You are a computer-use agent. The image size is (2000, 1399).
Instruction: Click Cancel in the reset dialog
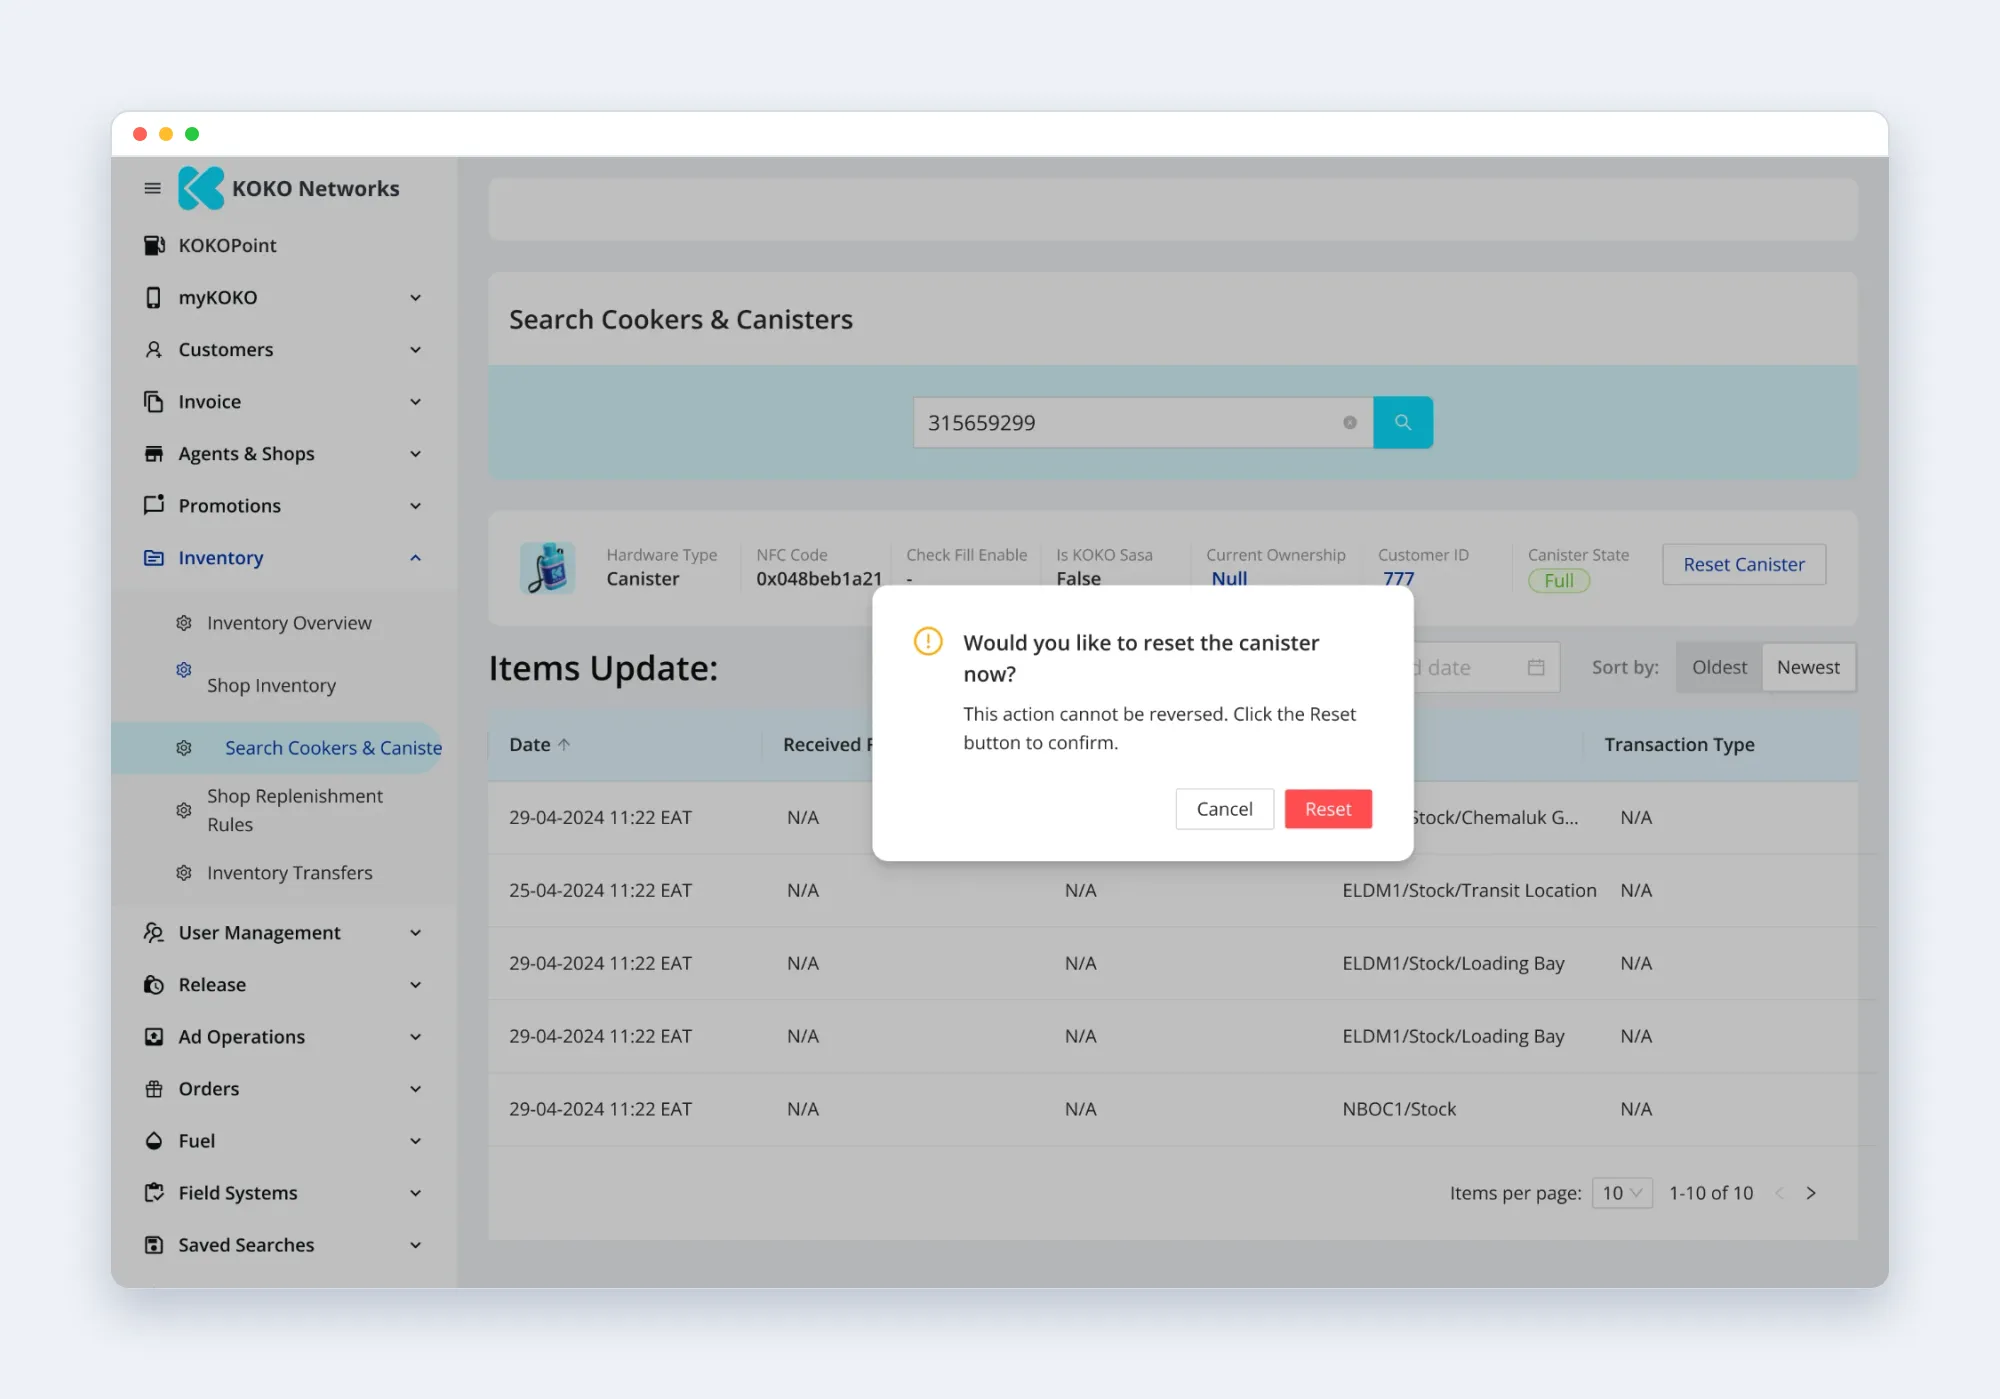tap(1224, 808)
